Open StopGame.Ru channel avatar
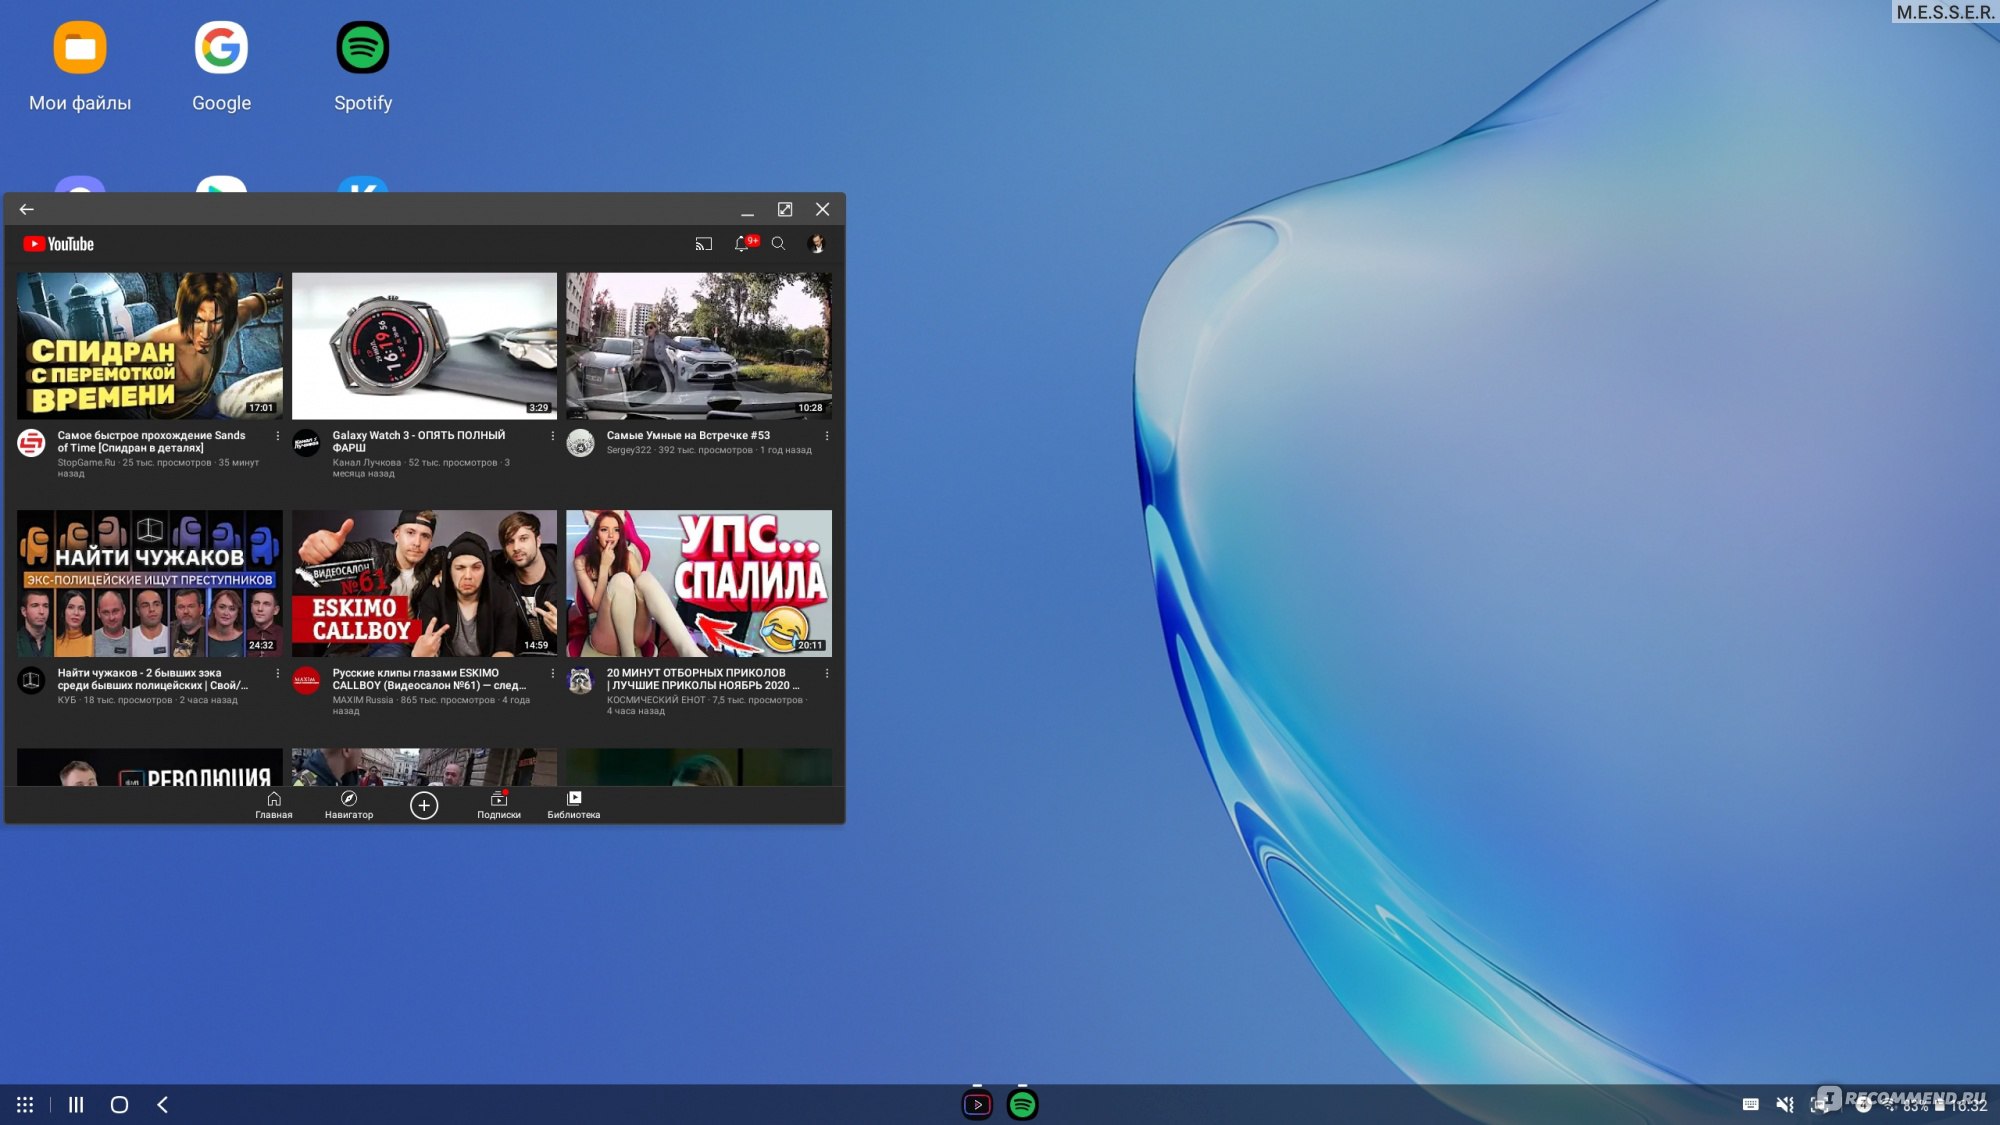The image size is (2000, 1125). click(x=32, y=442)
